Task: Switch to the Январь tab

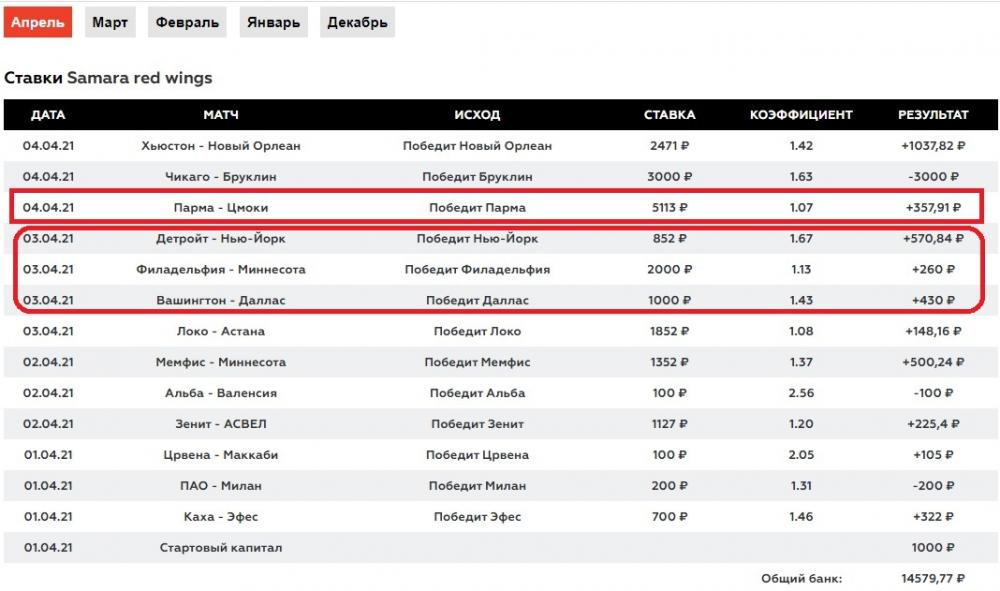Action: (x=273, y=22)
